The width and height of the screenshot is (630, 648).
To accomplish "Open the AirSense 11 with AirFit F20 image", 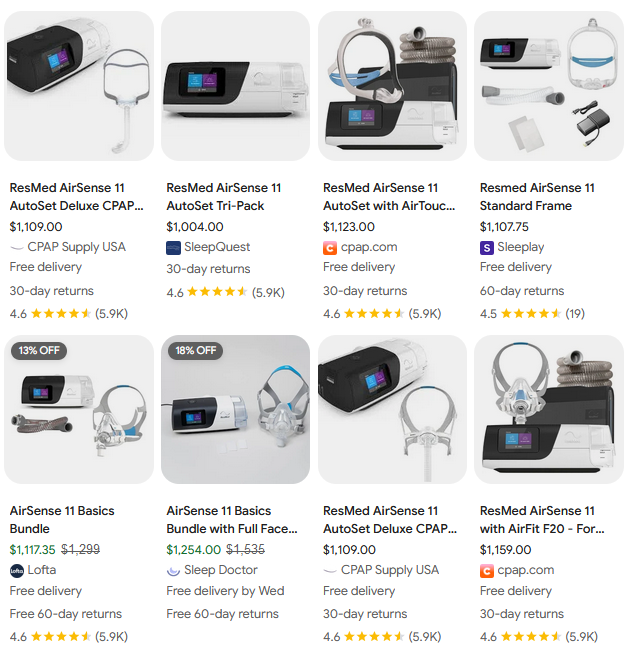I will pos(549,410).
